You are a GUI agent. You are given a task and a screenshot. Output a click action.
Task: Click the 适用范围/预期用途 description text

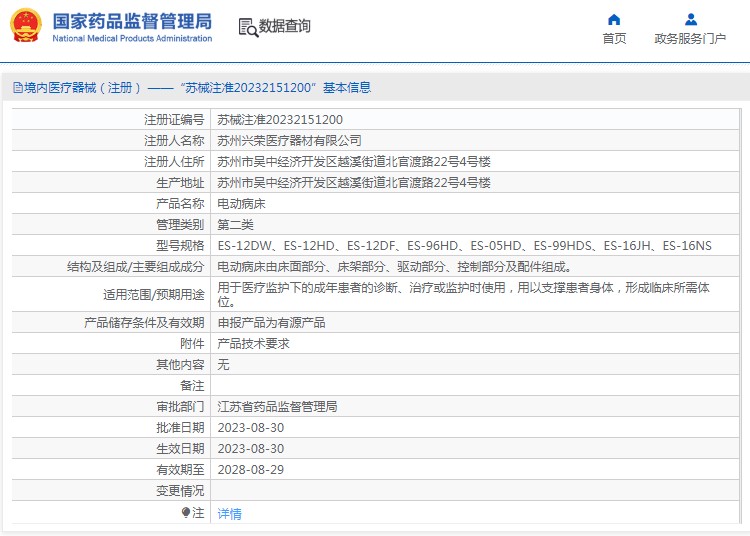(463, 295)
